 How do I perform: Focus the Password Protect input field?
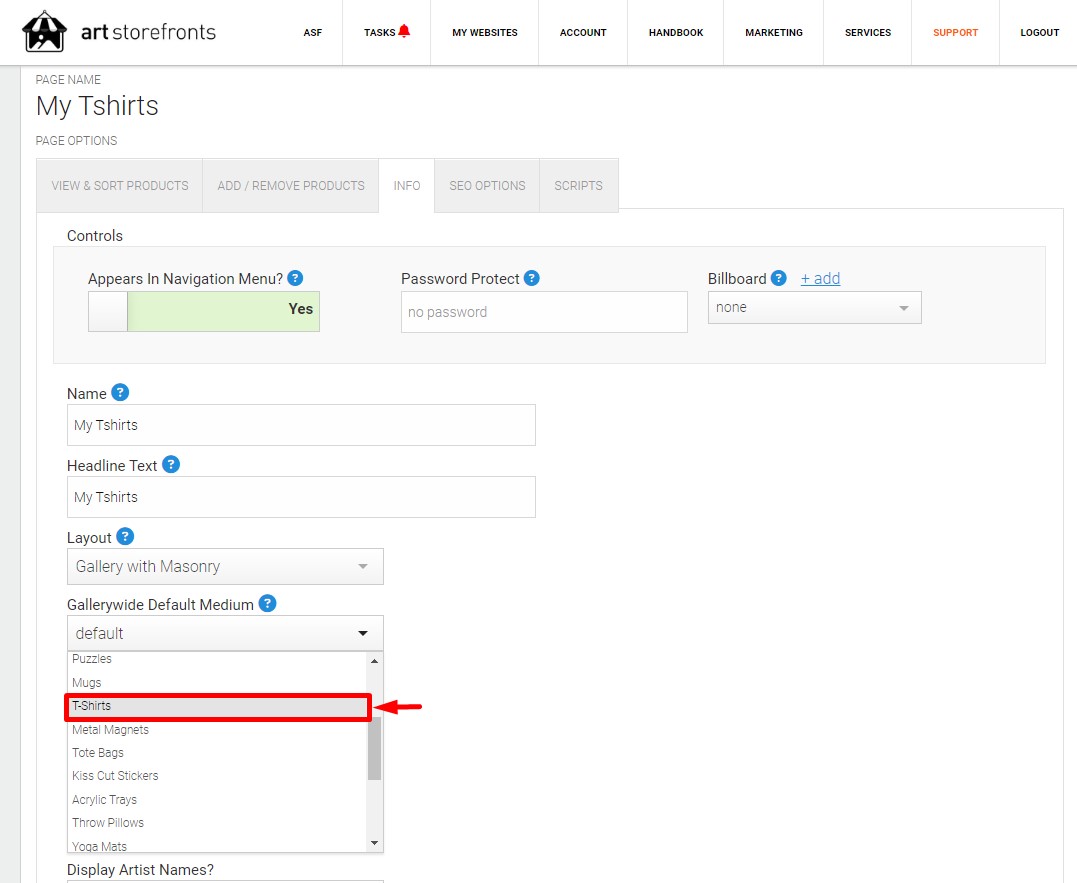click(x=544, y=312)
